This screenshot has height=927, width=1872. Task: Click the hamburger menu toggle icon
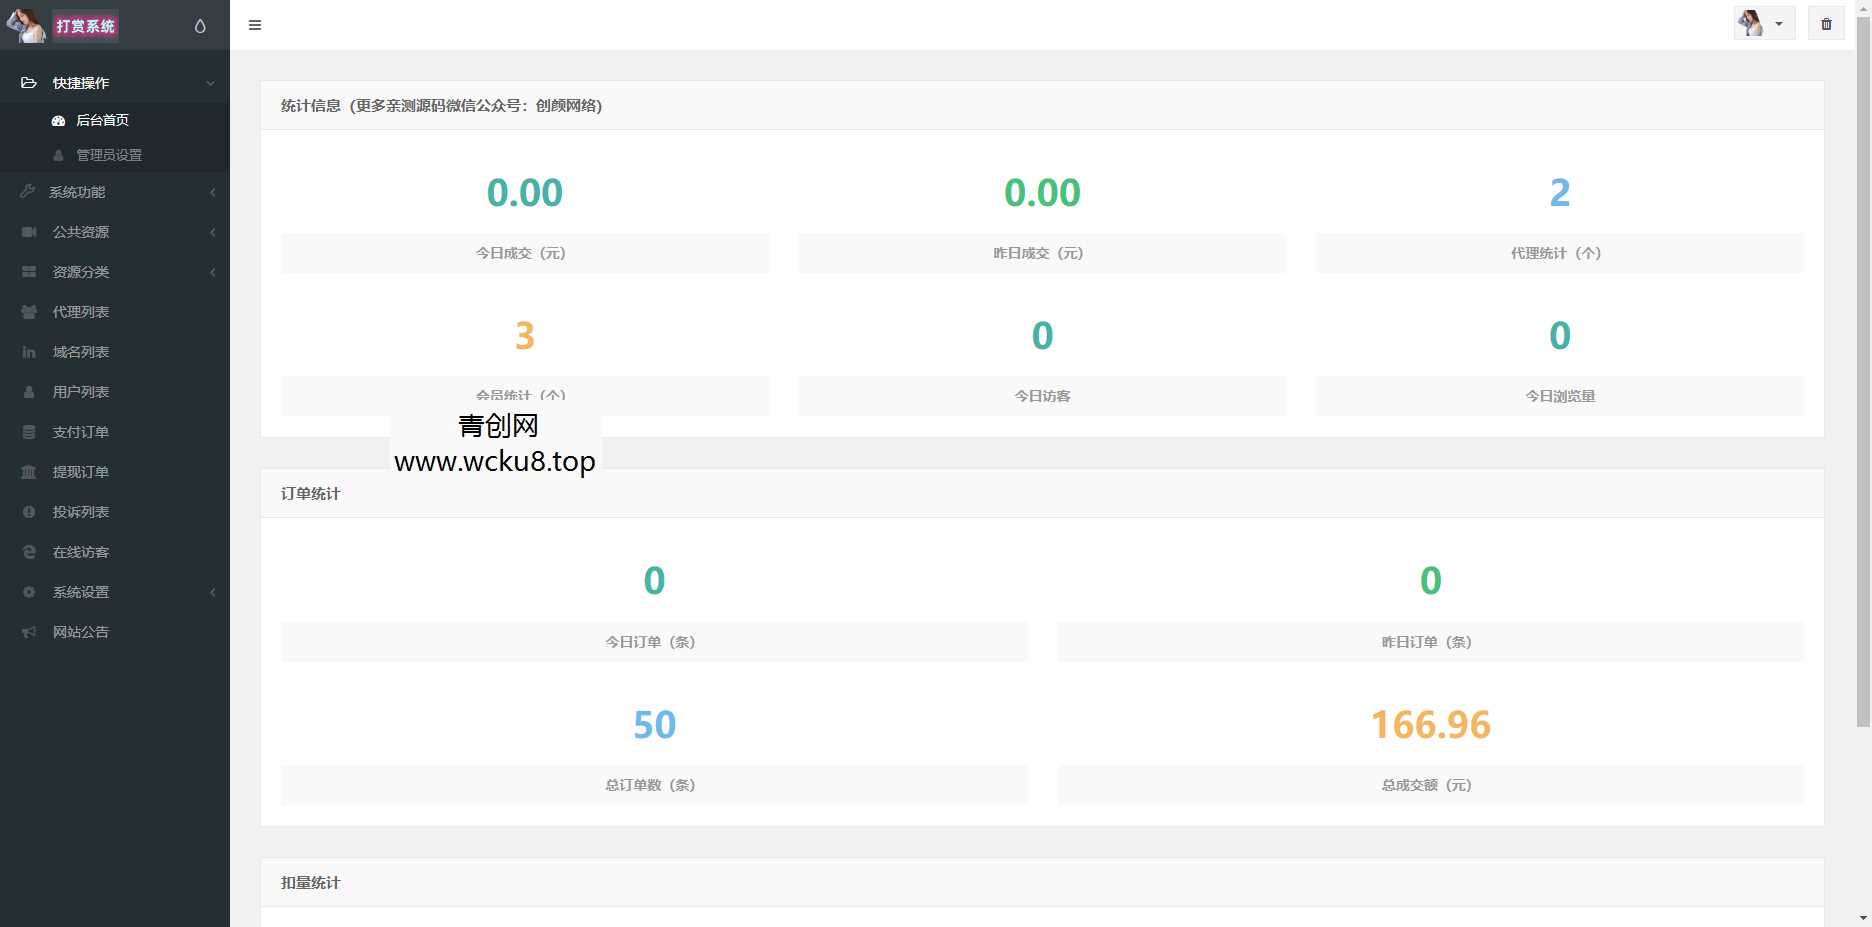(255, 25)
